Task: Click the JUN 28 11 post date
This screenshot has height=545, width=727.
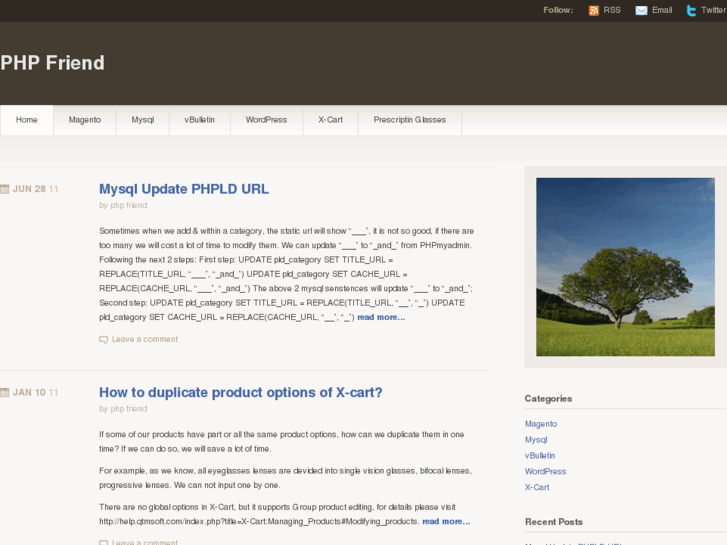Action: pos(35,189)
